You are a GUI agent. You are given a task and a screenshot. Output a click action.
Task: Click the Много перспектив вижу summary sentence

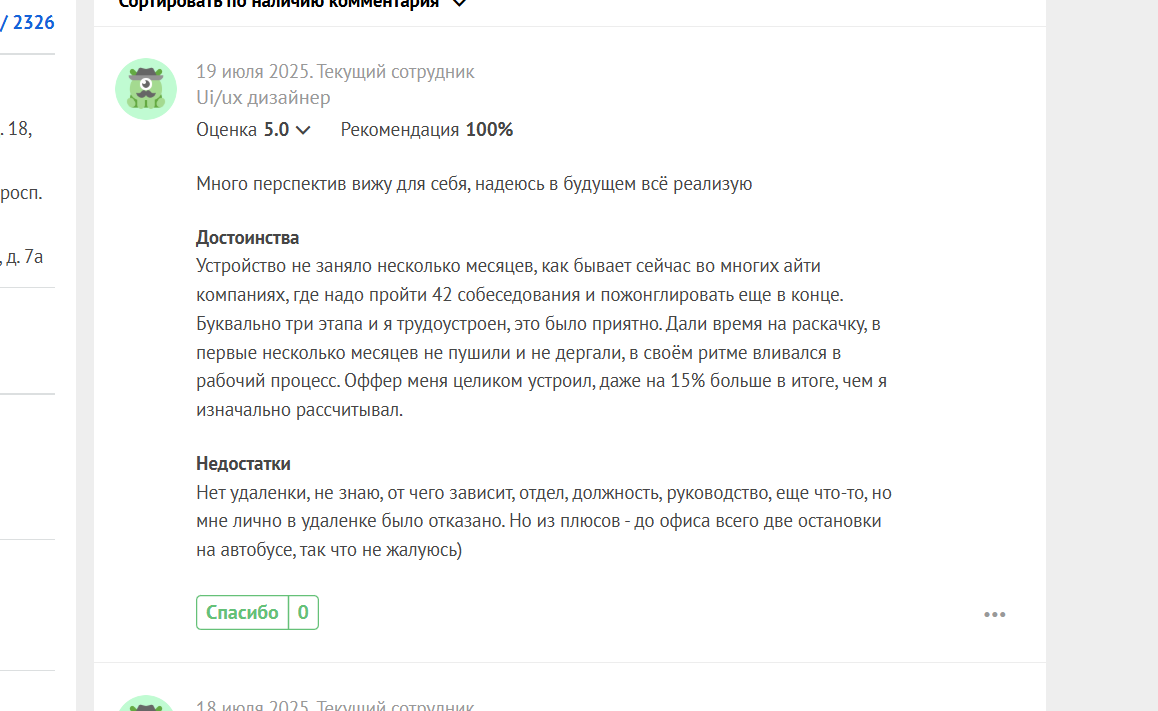click(x=474, y=184)
